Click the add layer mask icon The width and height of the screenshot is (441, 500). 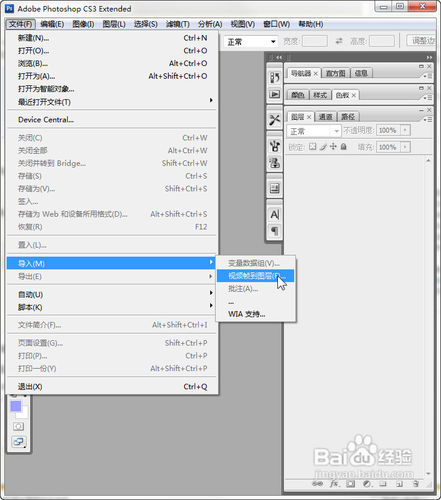[x=350, y=484]
